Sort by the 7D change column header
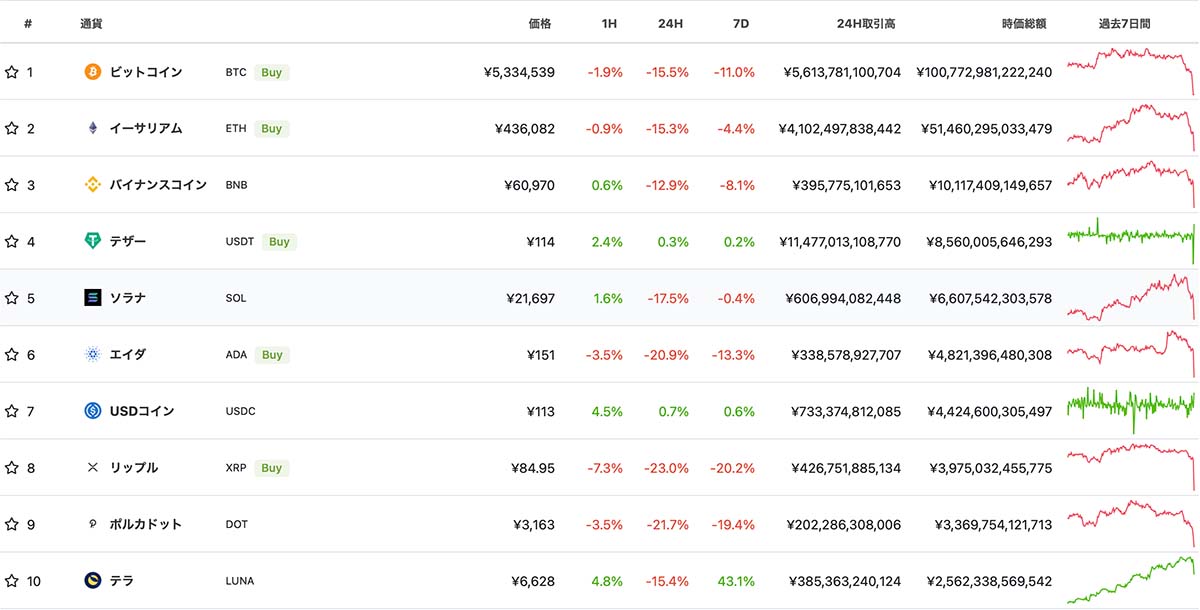The image size is (1200, 610). pos(741,23)
